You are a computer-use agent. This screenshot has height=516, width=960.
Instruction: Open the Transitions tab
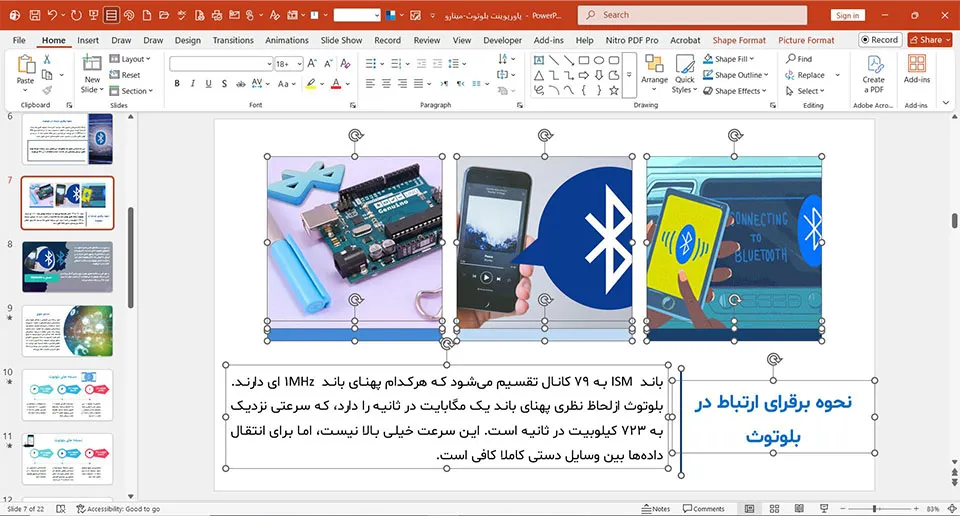233,40
